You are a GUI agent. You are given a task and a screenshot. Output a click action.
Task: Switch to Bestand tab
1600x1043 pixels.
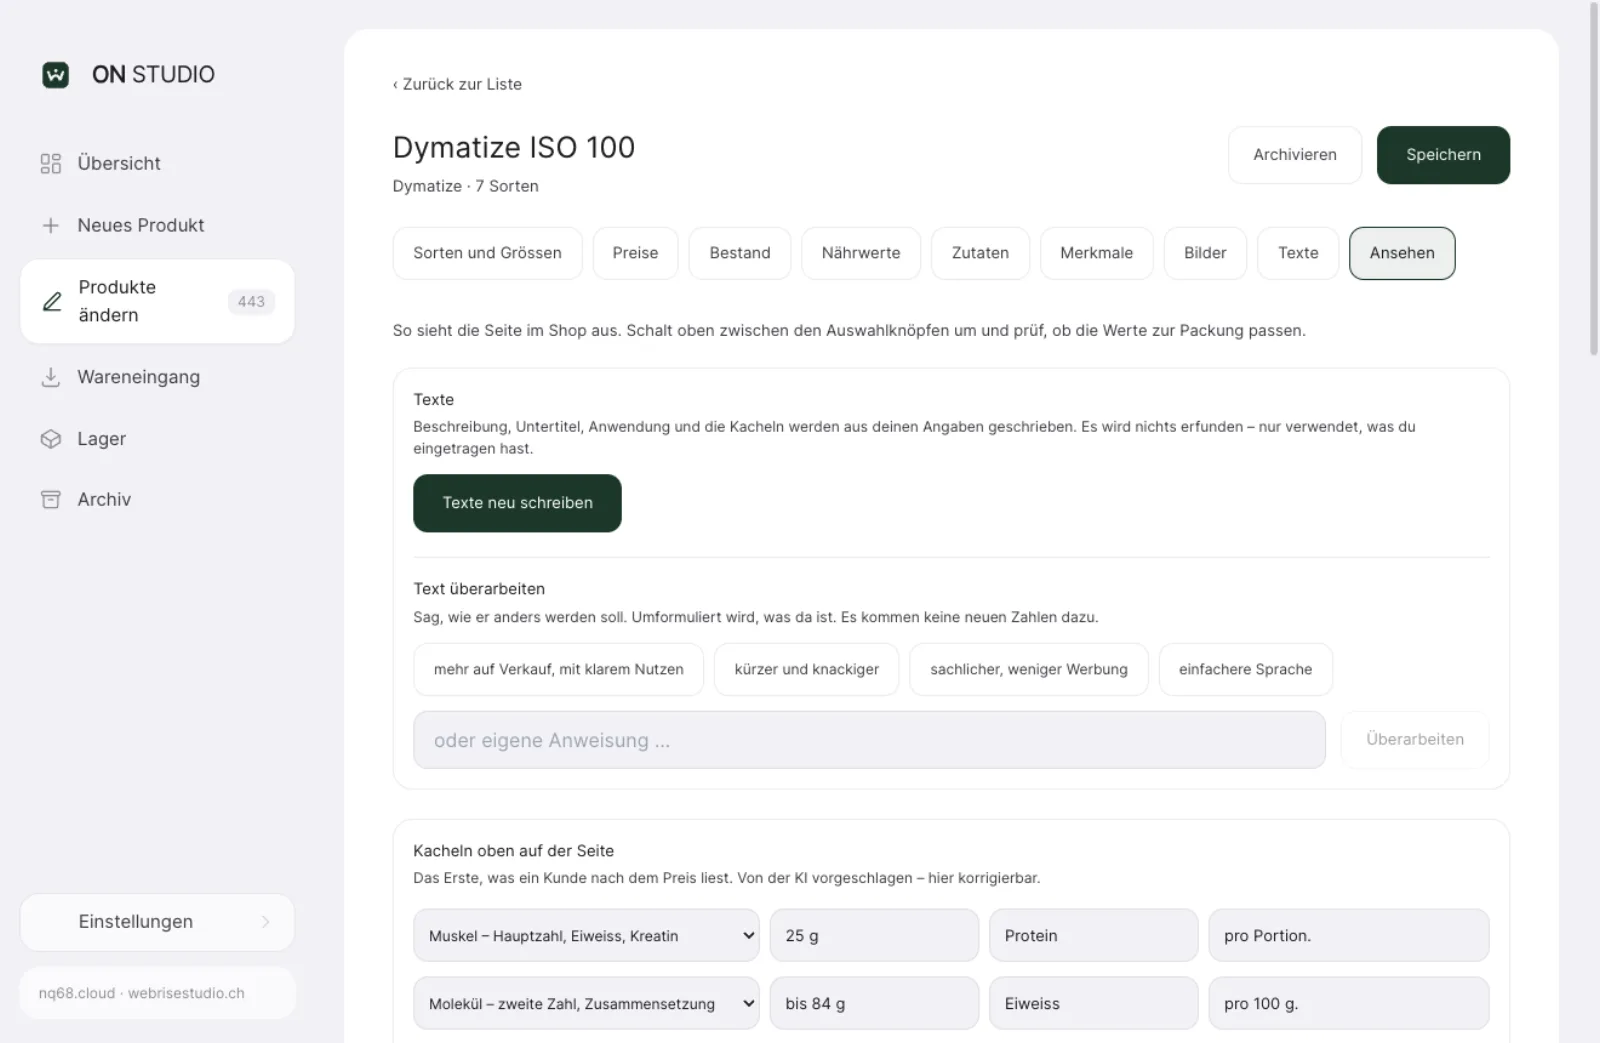[740, 253]
